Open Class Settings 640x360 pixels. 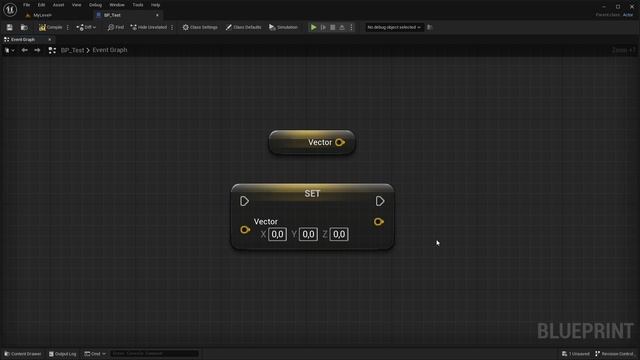pos(200,27)
